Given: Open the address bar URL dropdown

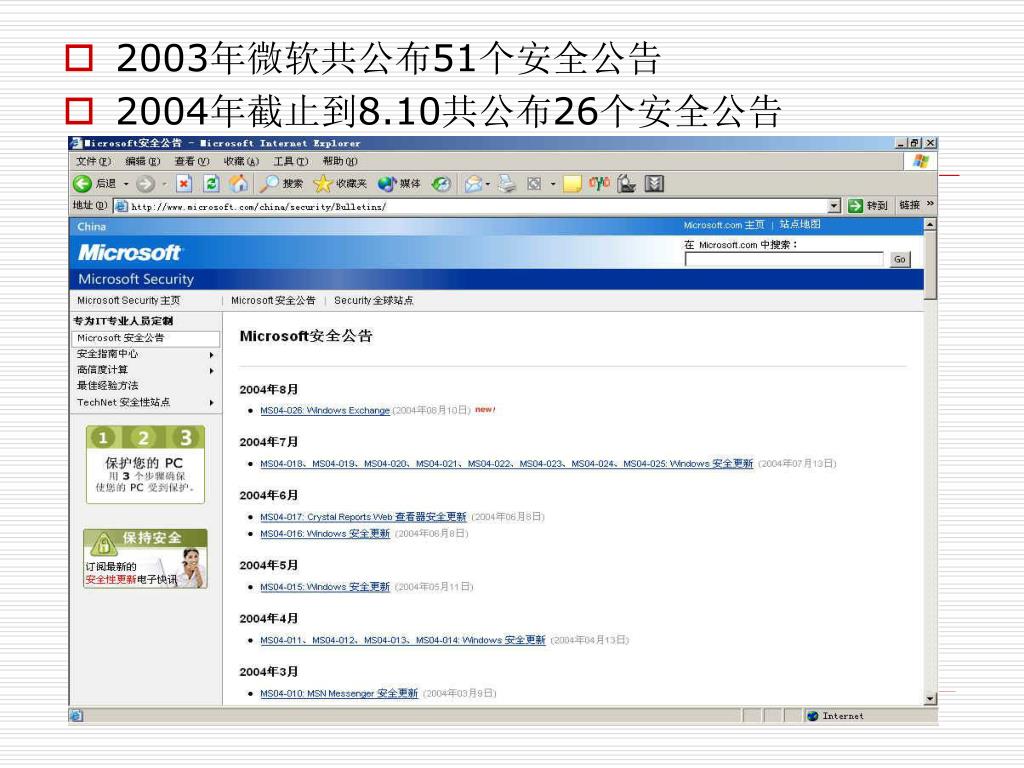Looking at the screenshot, I should click(834, 206).
